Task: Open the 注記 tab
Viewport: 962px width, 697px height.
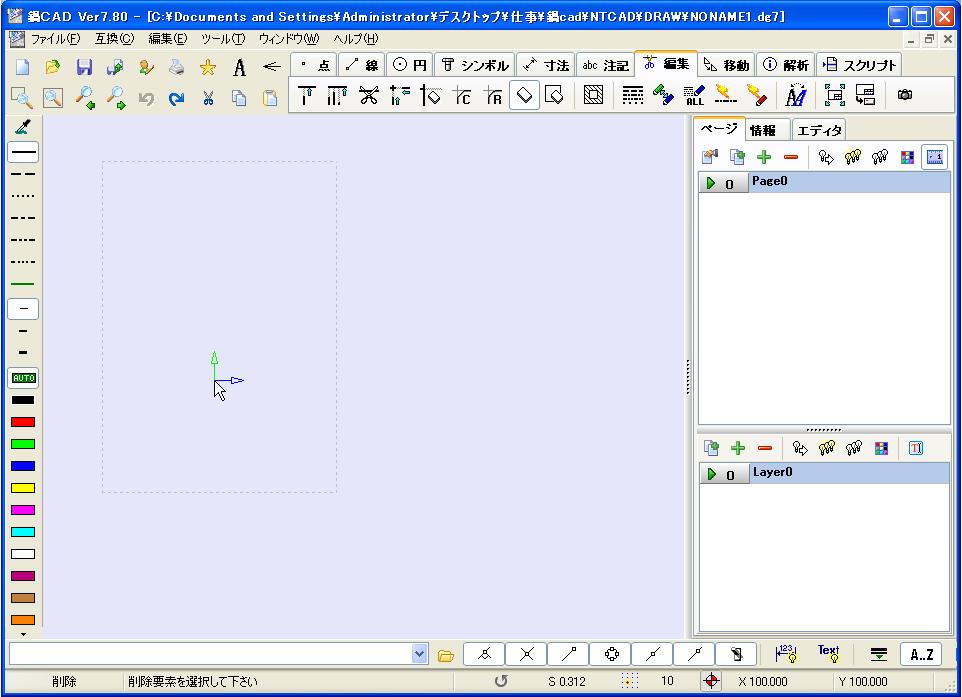Action: point(605,64)
